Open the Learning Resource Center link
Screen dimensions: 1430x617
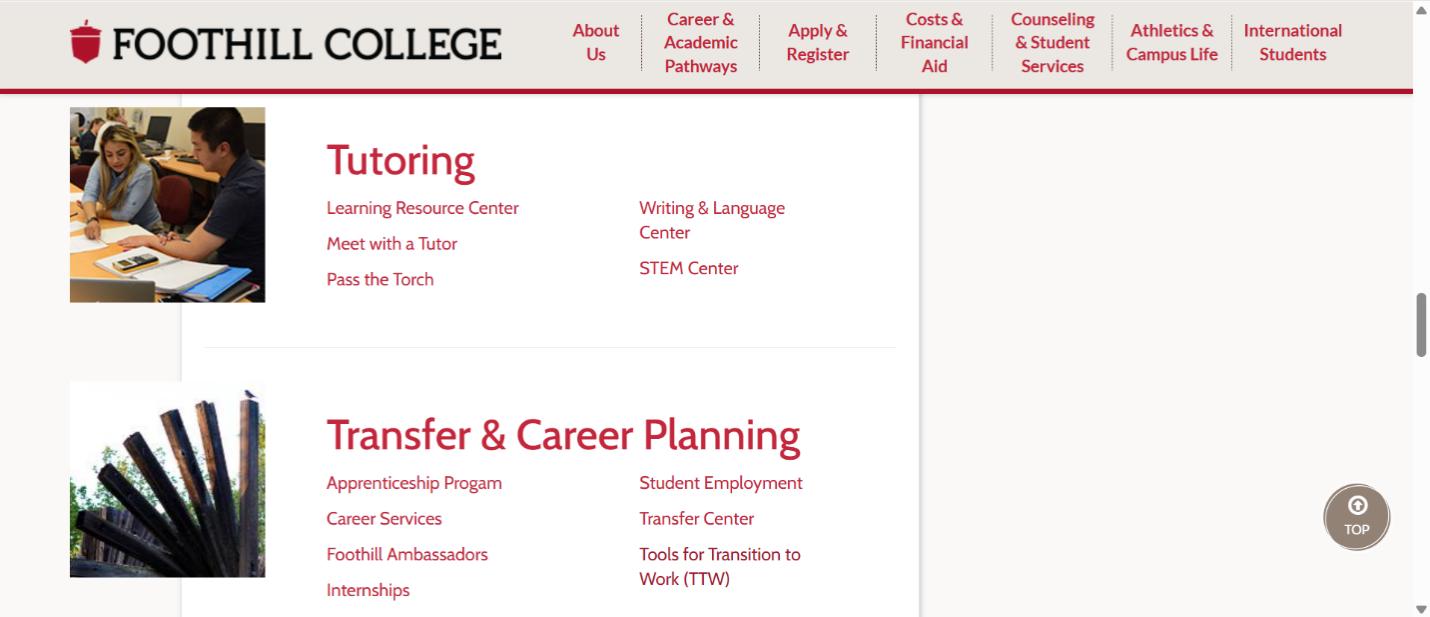click(422, 208)
